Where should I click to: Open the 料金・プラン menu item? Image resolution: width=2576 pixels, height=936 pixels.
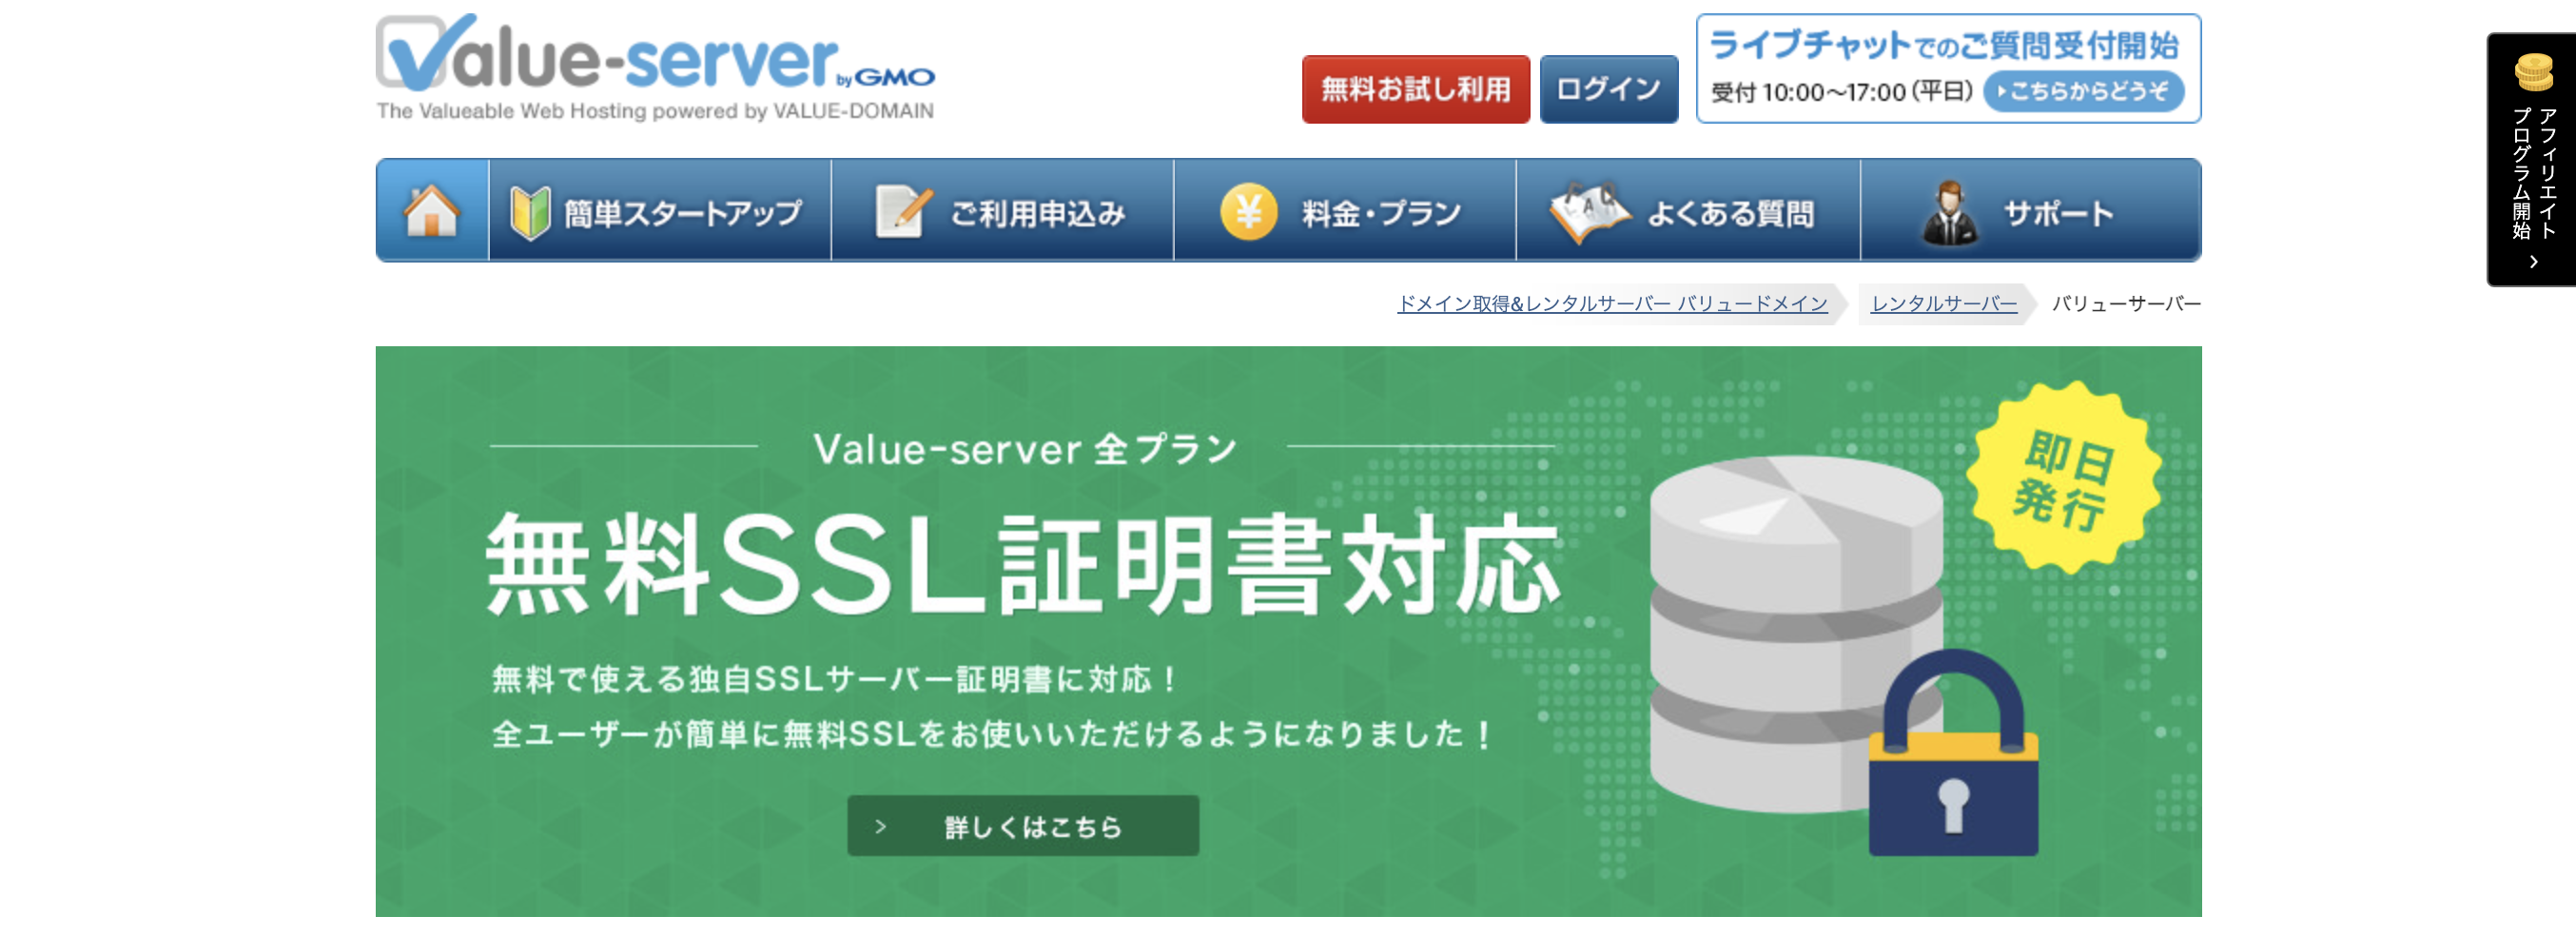click(1380, 214)
